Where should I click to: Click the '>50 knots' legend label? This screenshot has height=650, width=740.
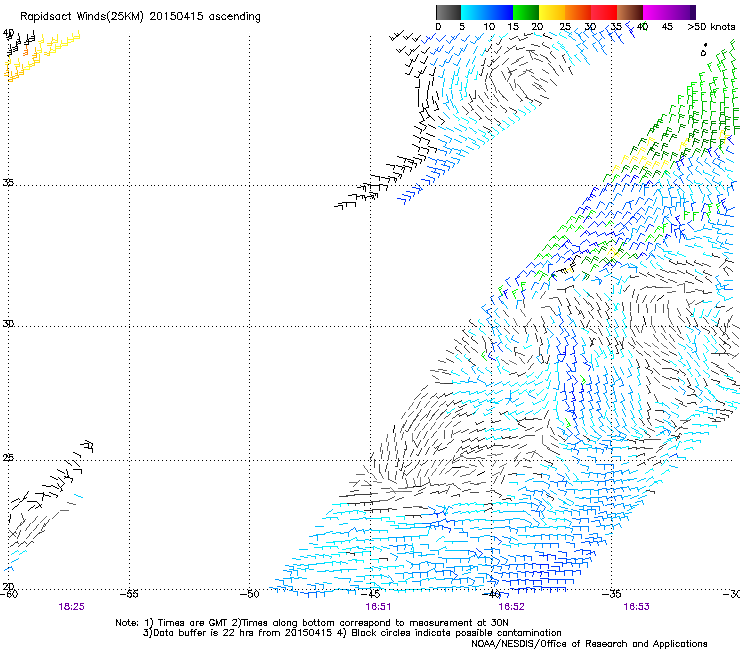coord(711,27)
